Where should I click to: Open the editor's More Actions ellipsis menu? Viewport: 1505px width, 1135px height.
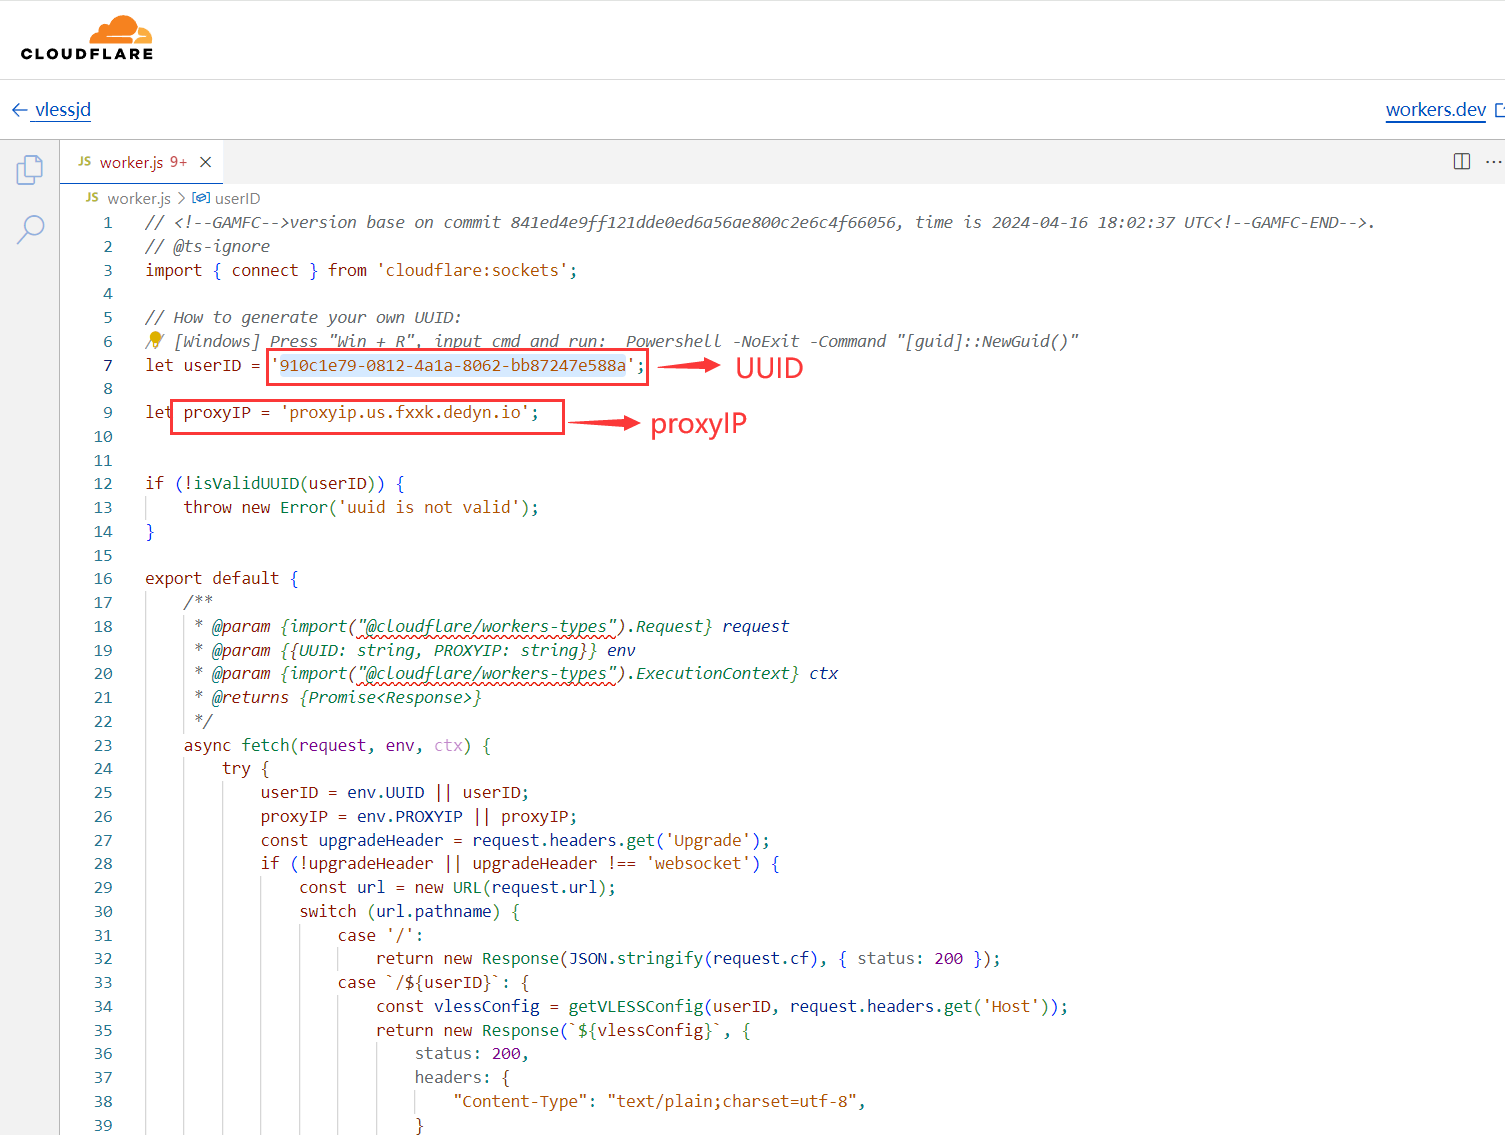pos(1493,162)
